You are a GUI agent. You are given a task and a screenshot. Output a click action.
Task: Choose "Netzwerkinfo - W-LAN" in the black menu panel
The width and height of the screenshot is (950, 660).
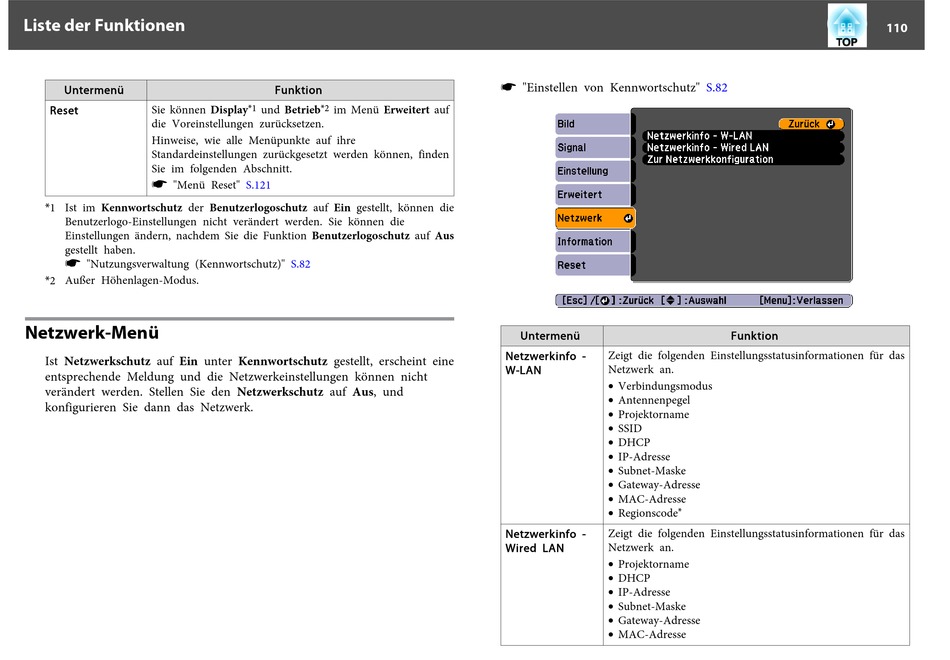click(x=743, y=136)
